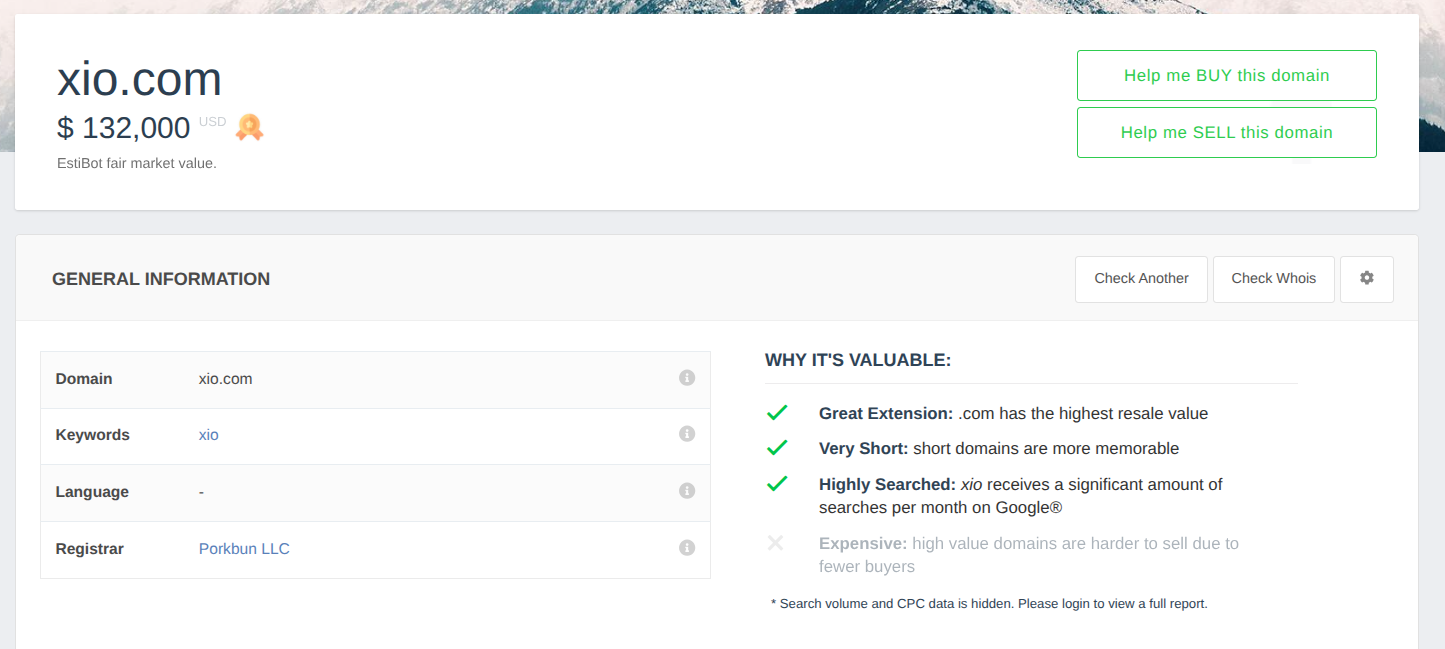This screenshot has width=1445, height=649.
Task: Click the green checkmark beside Very Short
Action: click(777, 448)
